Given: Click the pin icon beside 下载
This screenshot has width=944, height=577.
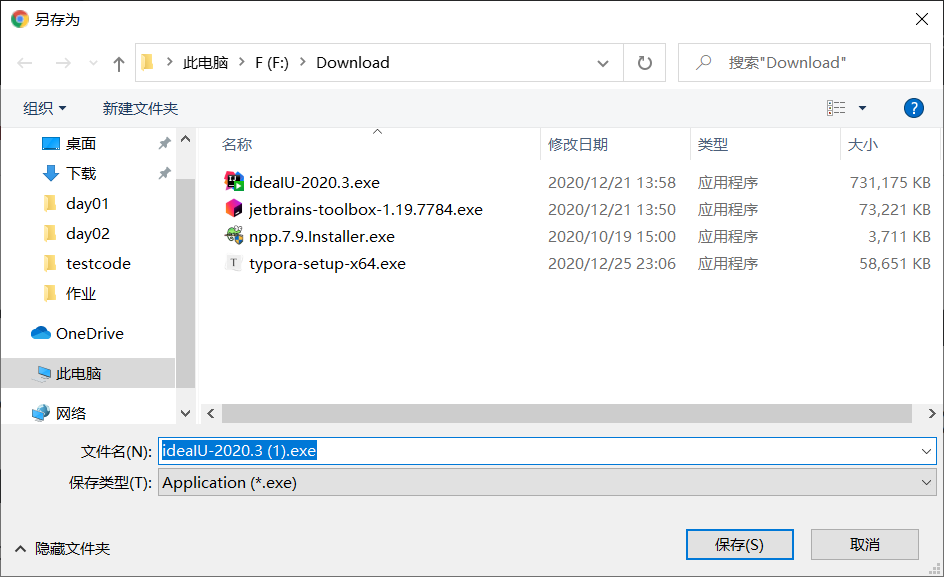Looking at the screenshot, I should pos(164,173).
